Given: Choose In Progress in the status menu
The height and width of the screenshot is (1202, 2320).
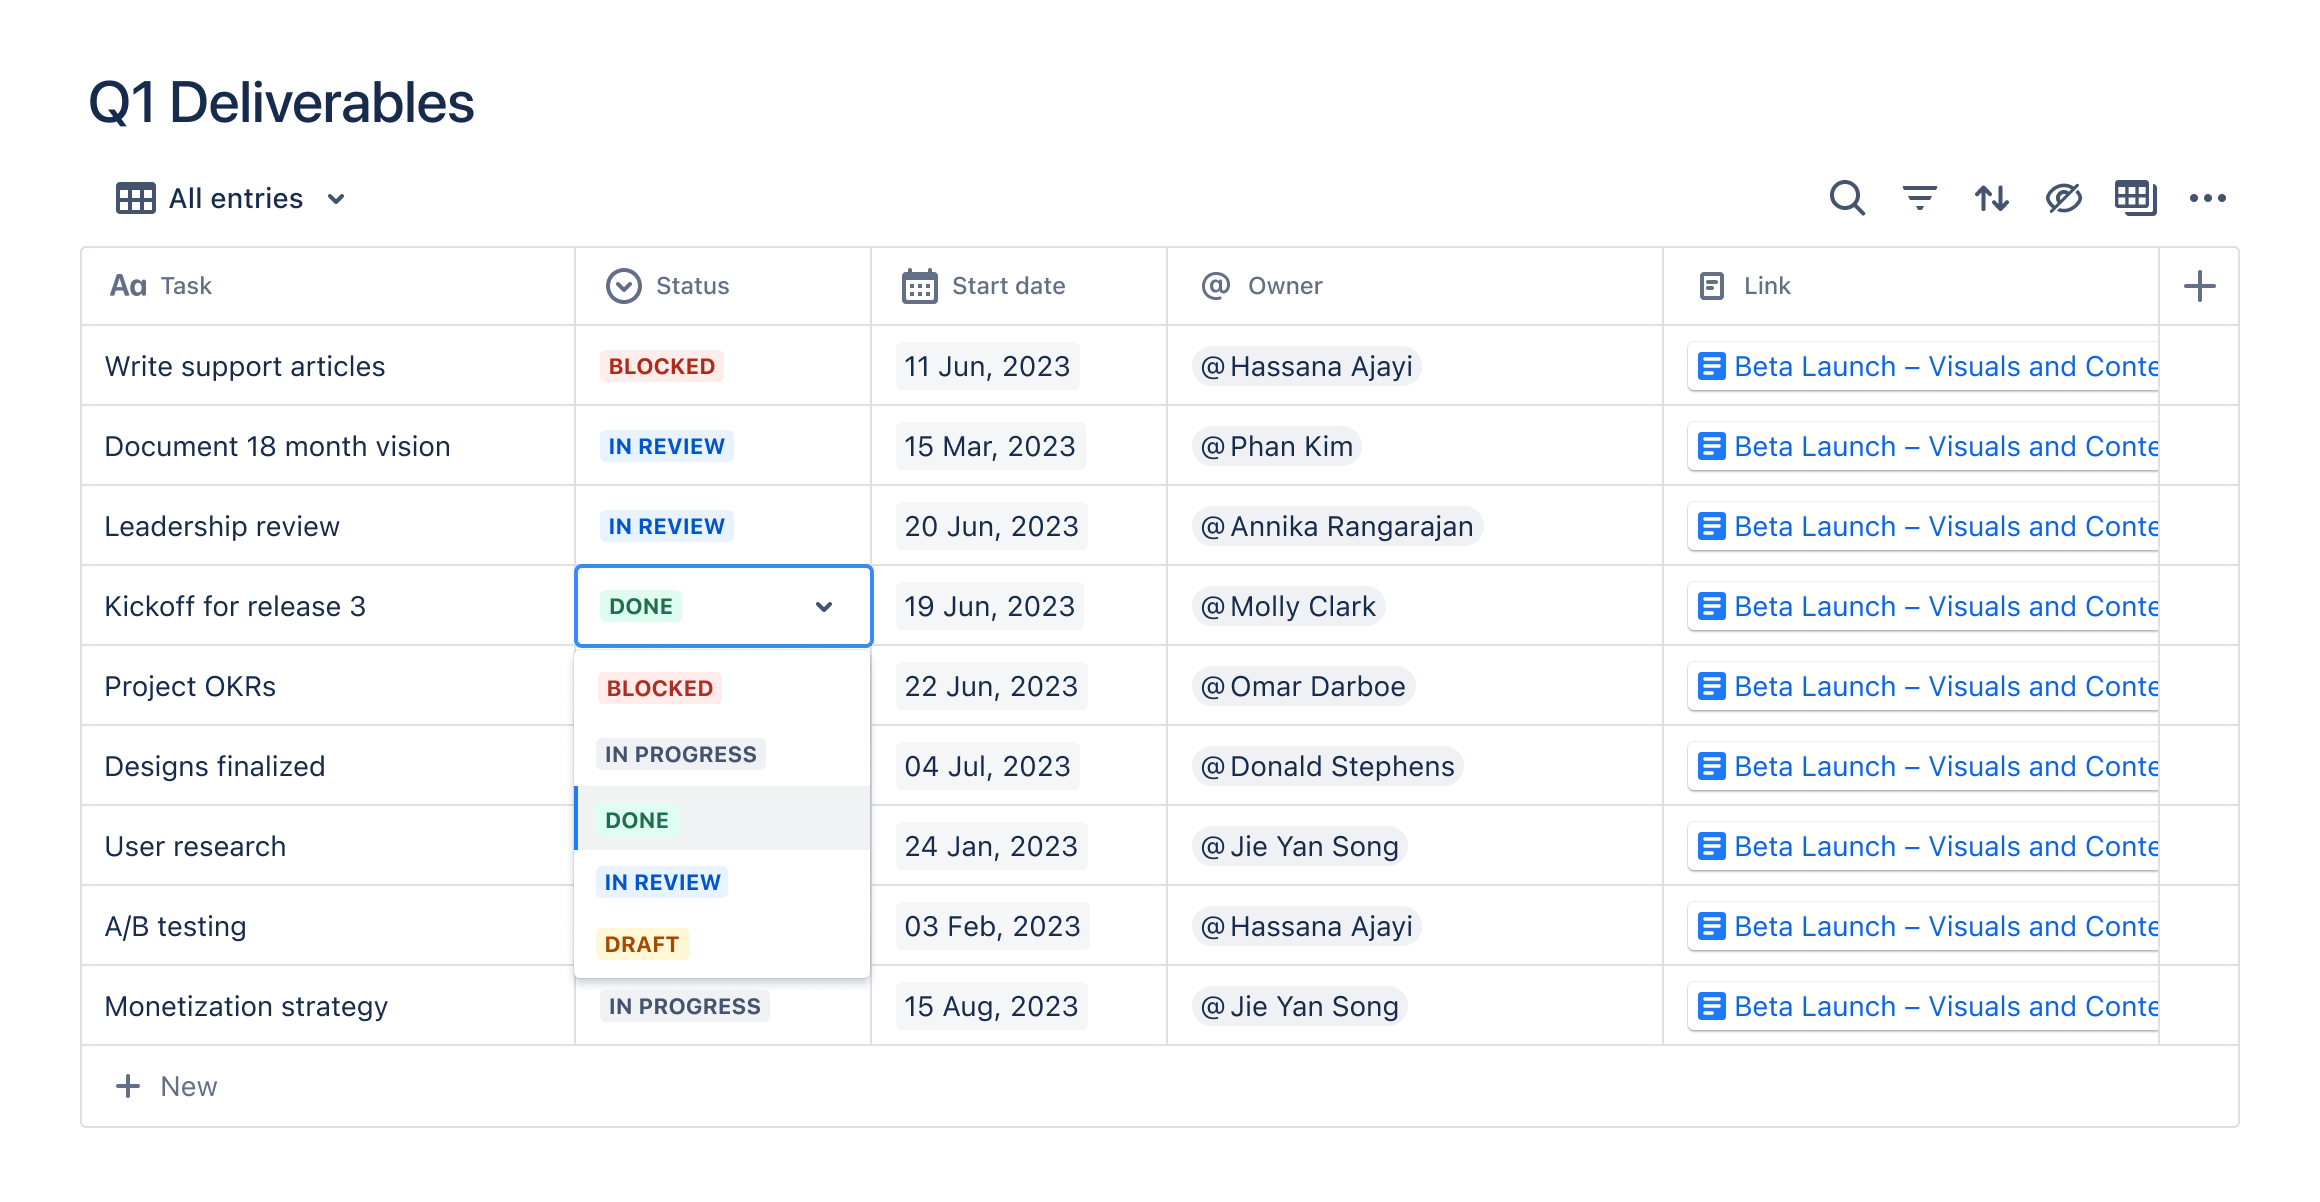Looking at the screenshot, I should pyautogui.click(x=680, y=753).
